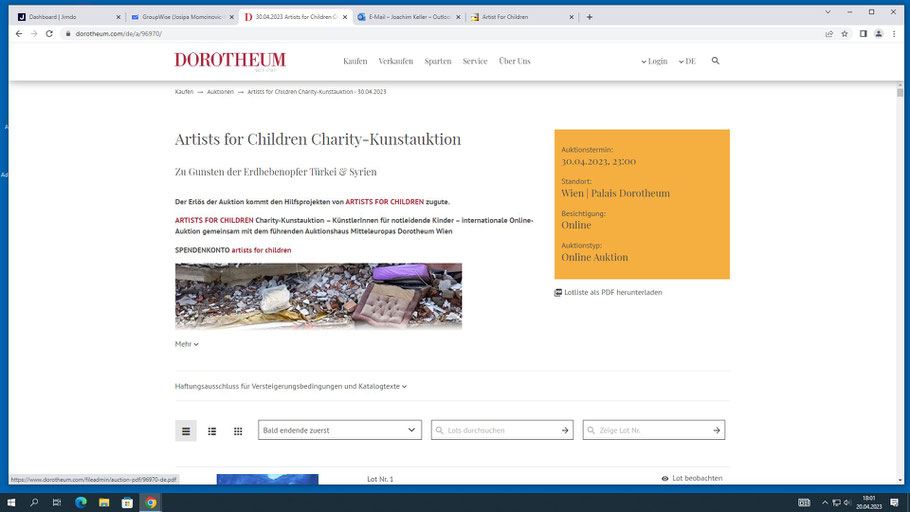Image resolution: width=910 pixels, height=512 pixels.
Task: Click the Lot Nr. 1 blue thumbnail
Action: (268, 479)
